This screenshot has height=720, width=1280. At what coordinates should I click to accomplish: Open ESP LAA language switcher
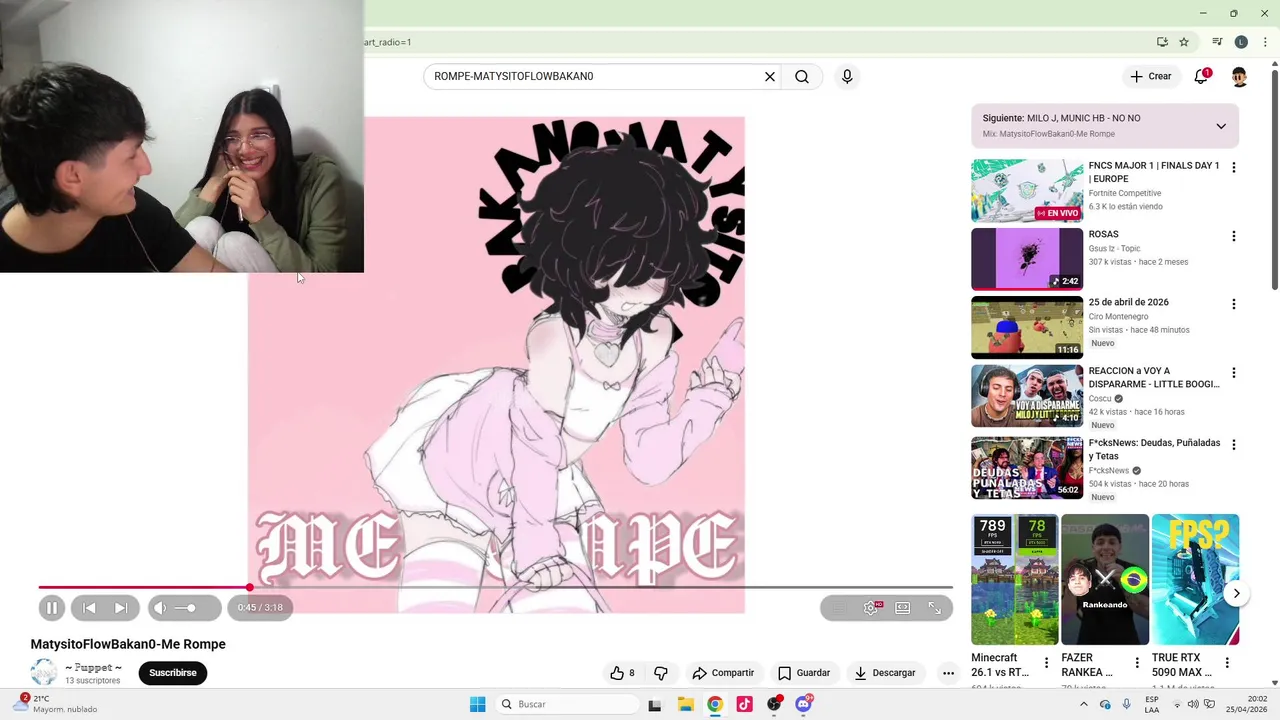click(1152, 704)
